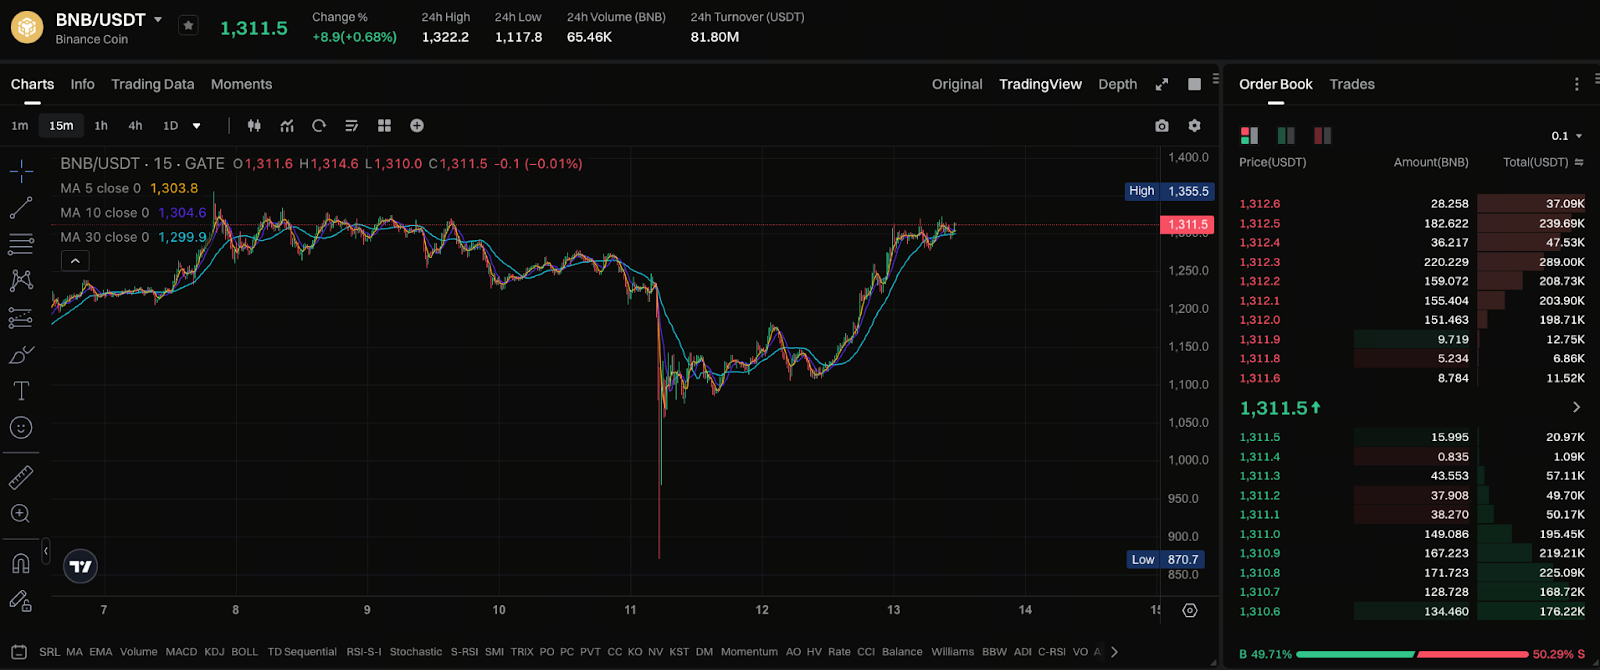
Task: Click ask price 1,312.6 row
Action: pos(1412,204)
